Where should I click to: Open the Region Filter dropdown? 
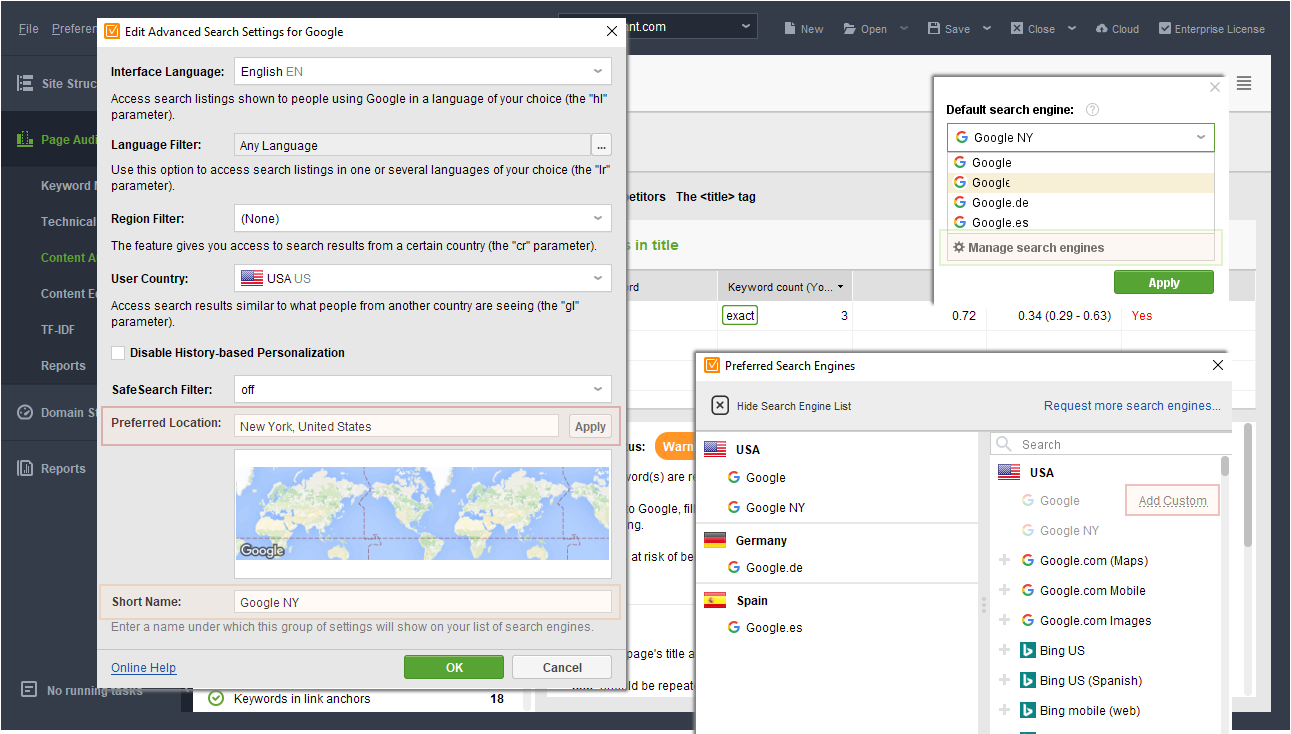pos(423,218)
